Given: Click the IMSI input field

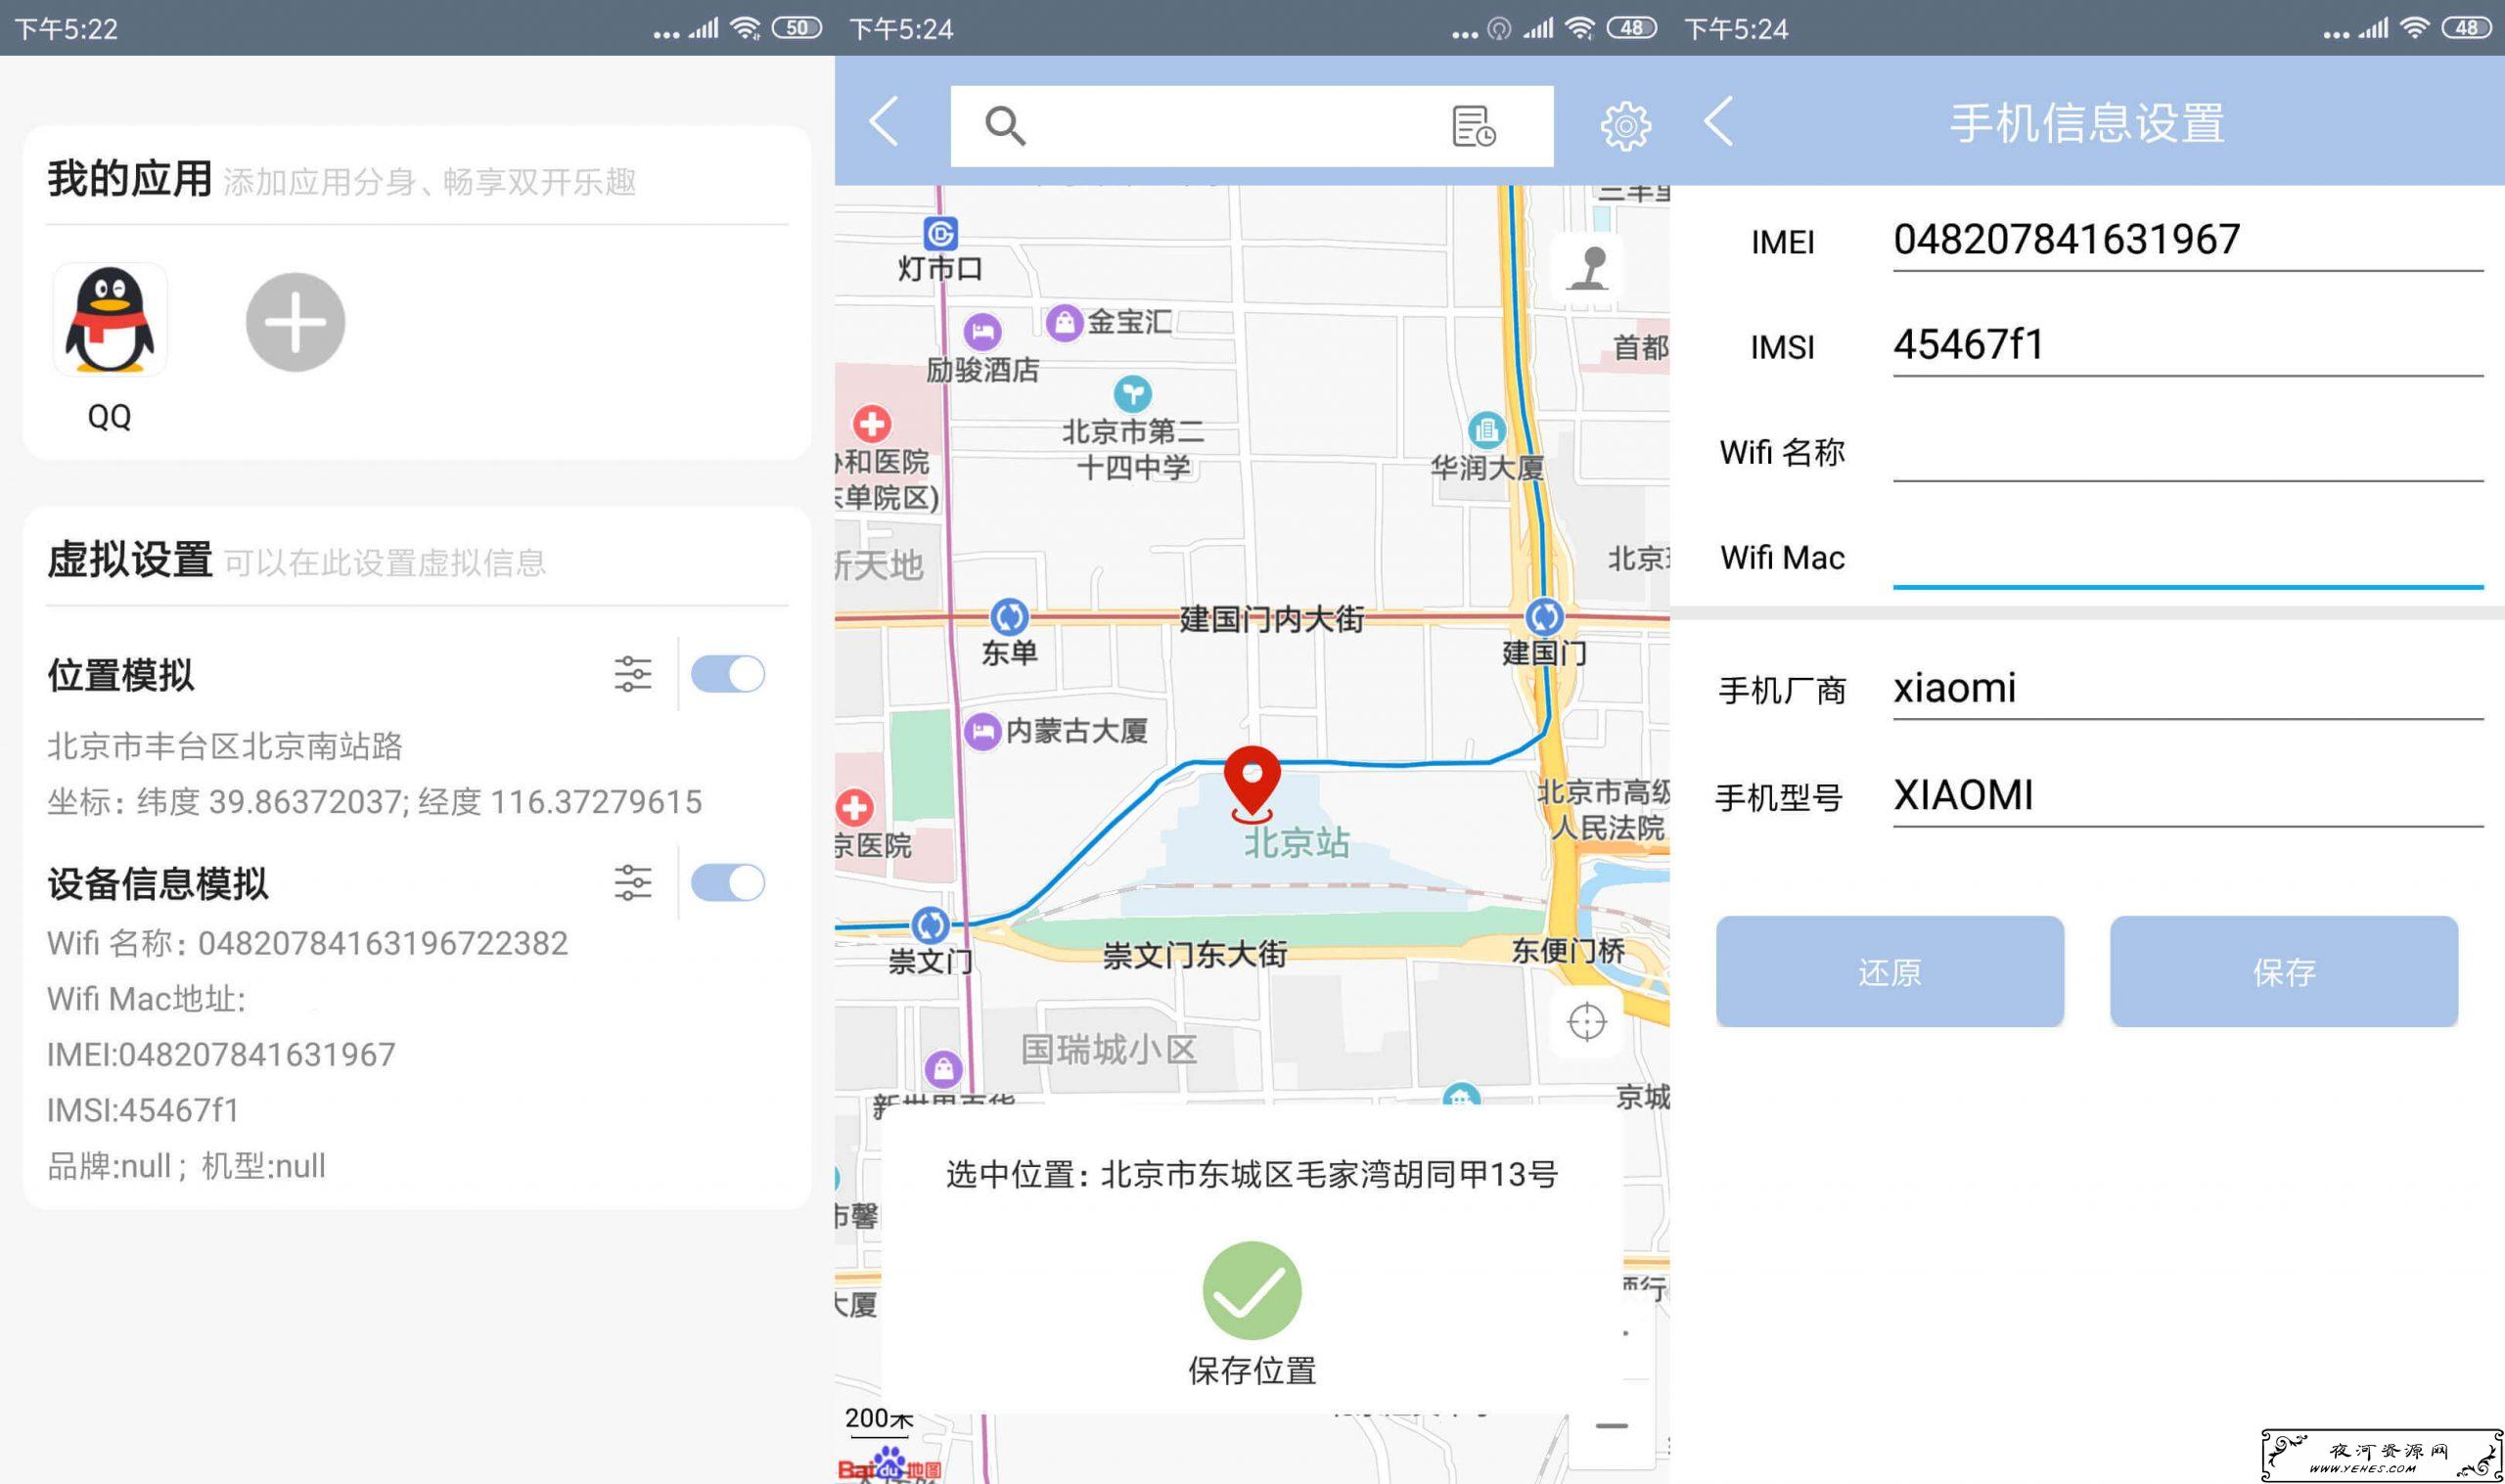Looking at the screenshot, I should 2188,346.
